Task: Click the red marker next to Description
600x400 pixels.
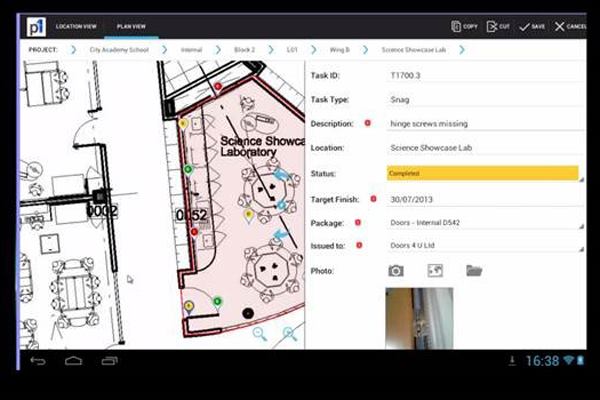Action: (x=367, y=123)
